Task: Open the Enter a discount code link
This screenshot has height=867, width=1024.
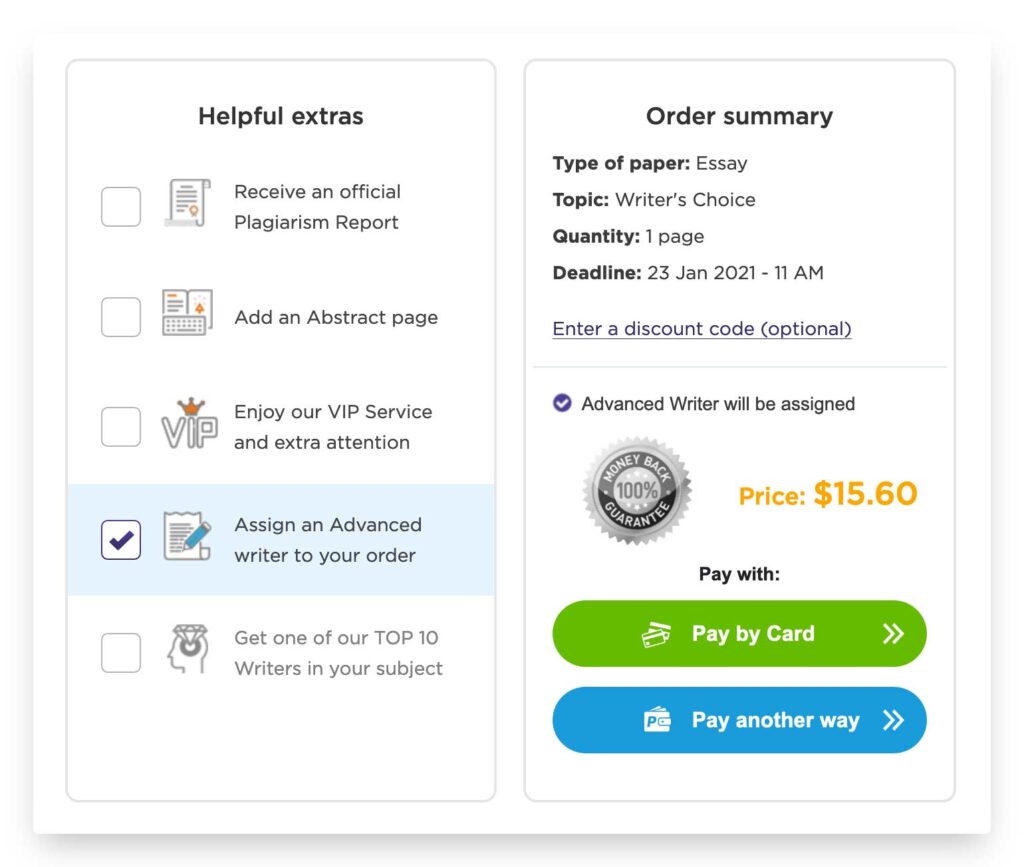Action: pyautogui.click(x=702, y=328)
